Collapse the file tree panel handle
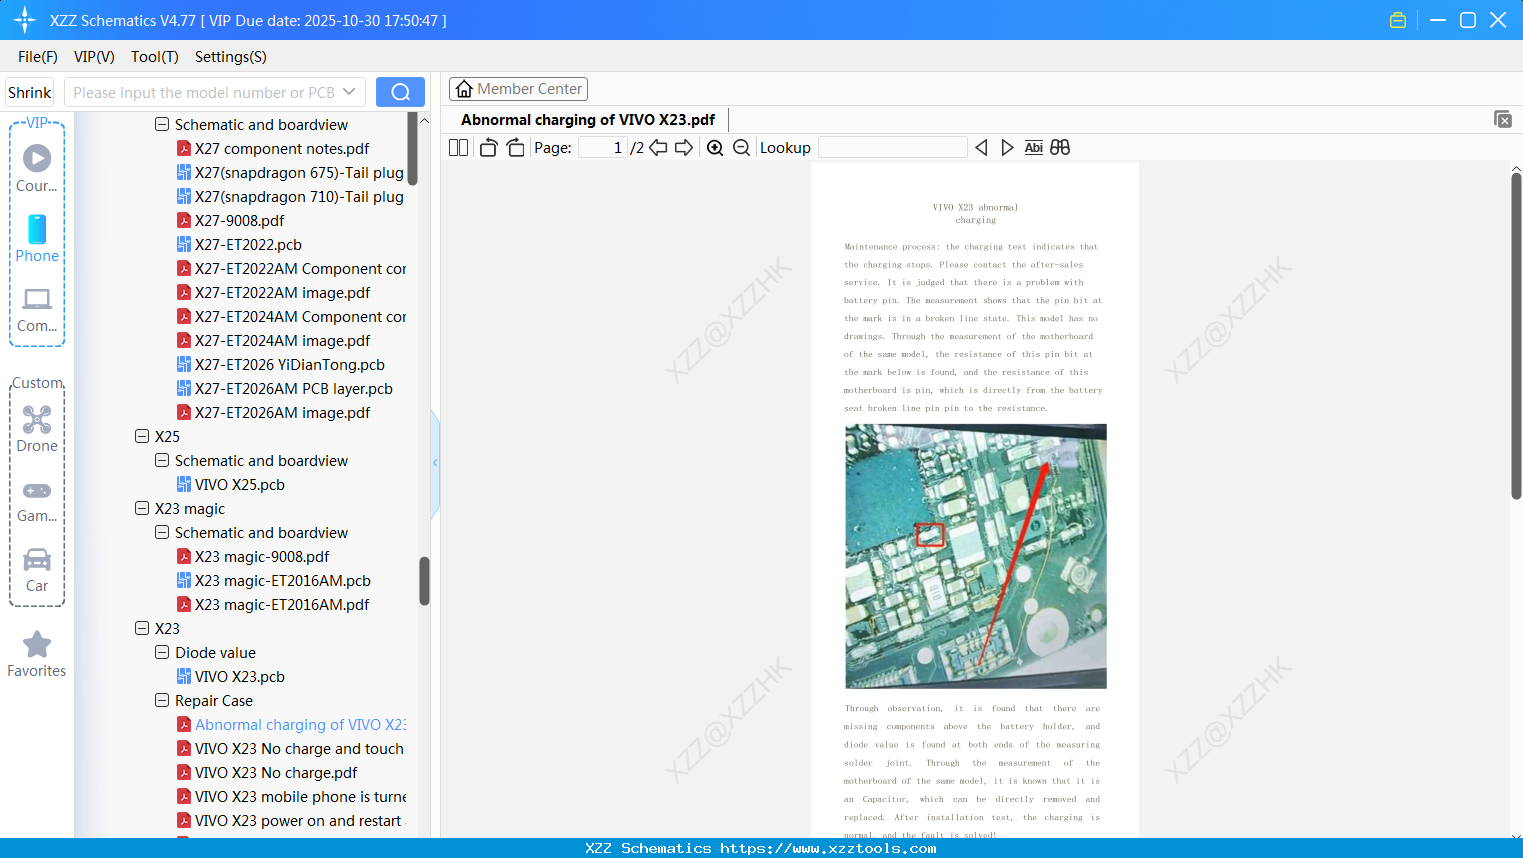The width and height of the screenshot is (1523, 858). [x=435, y=463]
